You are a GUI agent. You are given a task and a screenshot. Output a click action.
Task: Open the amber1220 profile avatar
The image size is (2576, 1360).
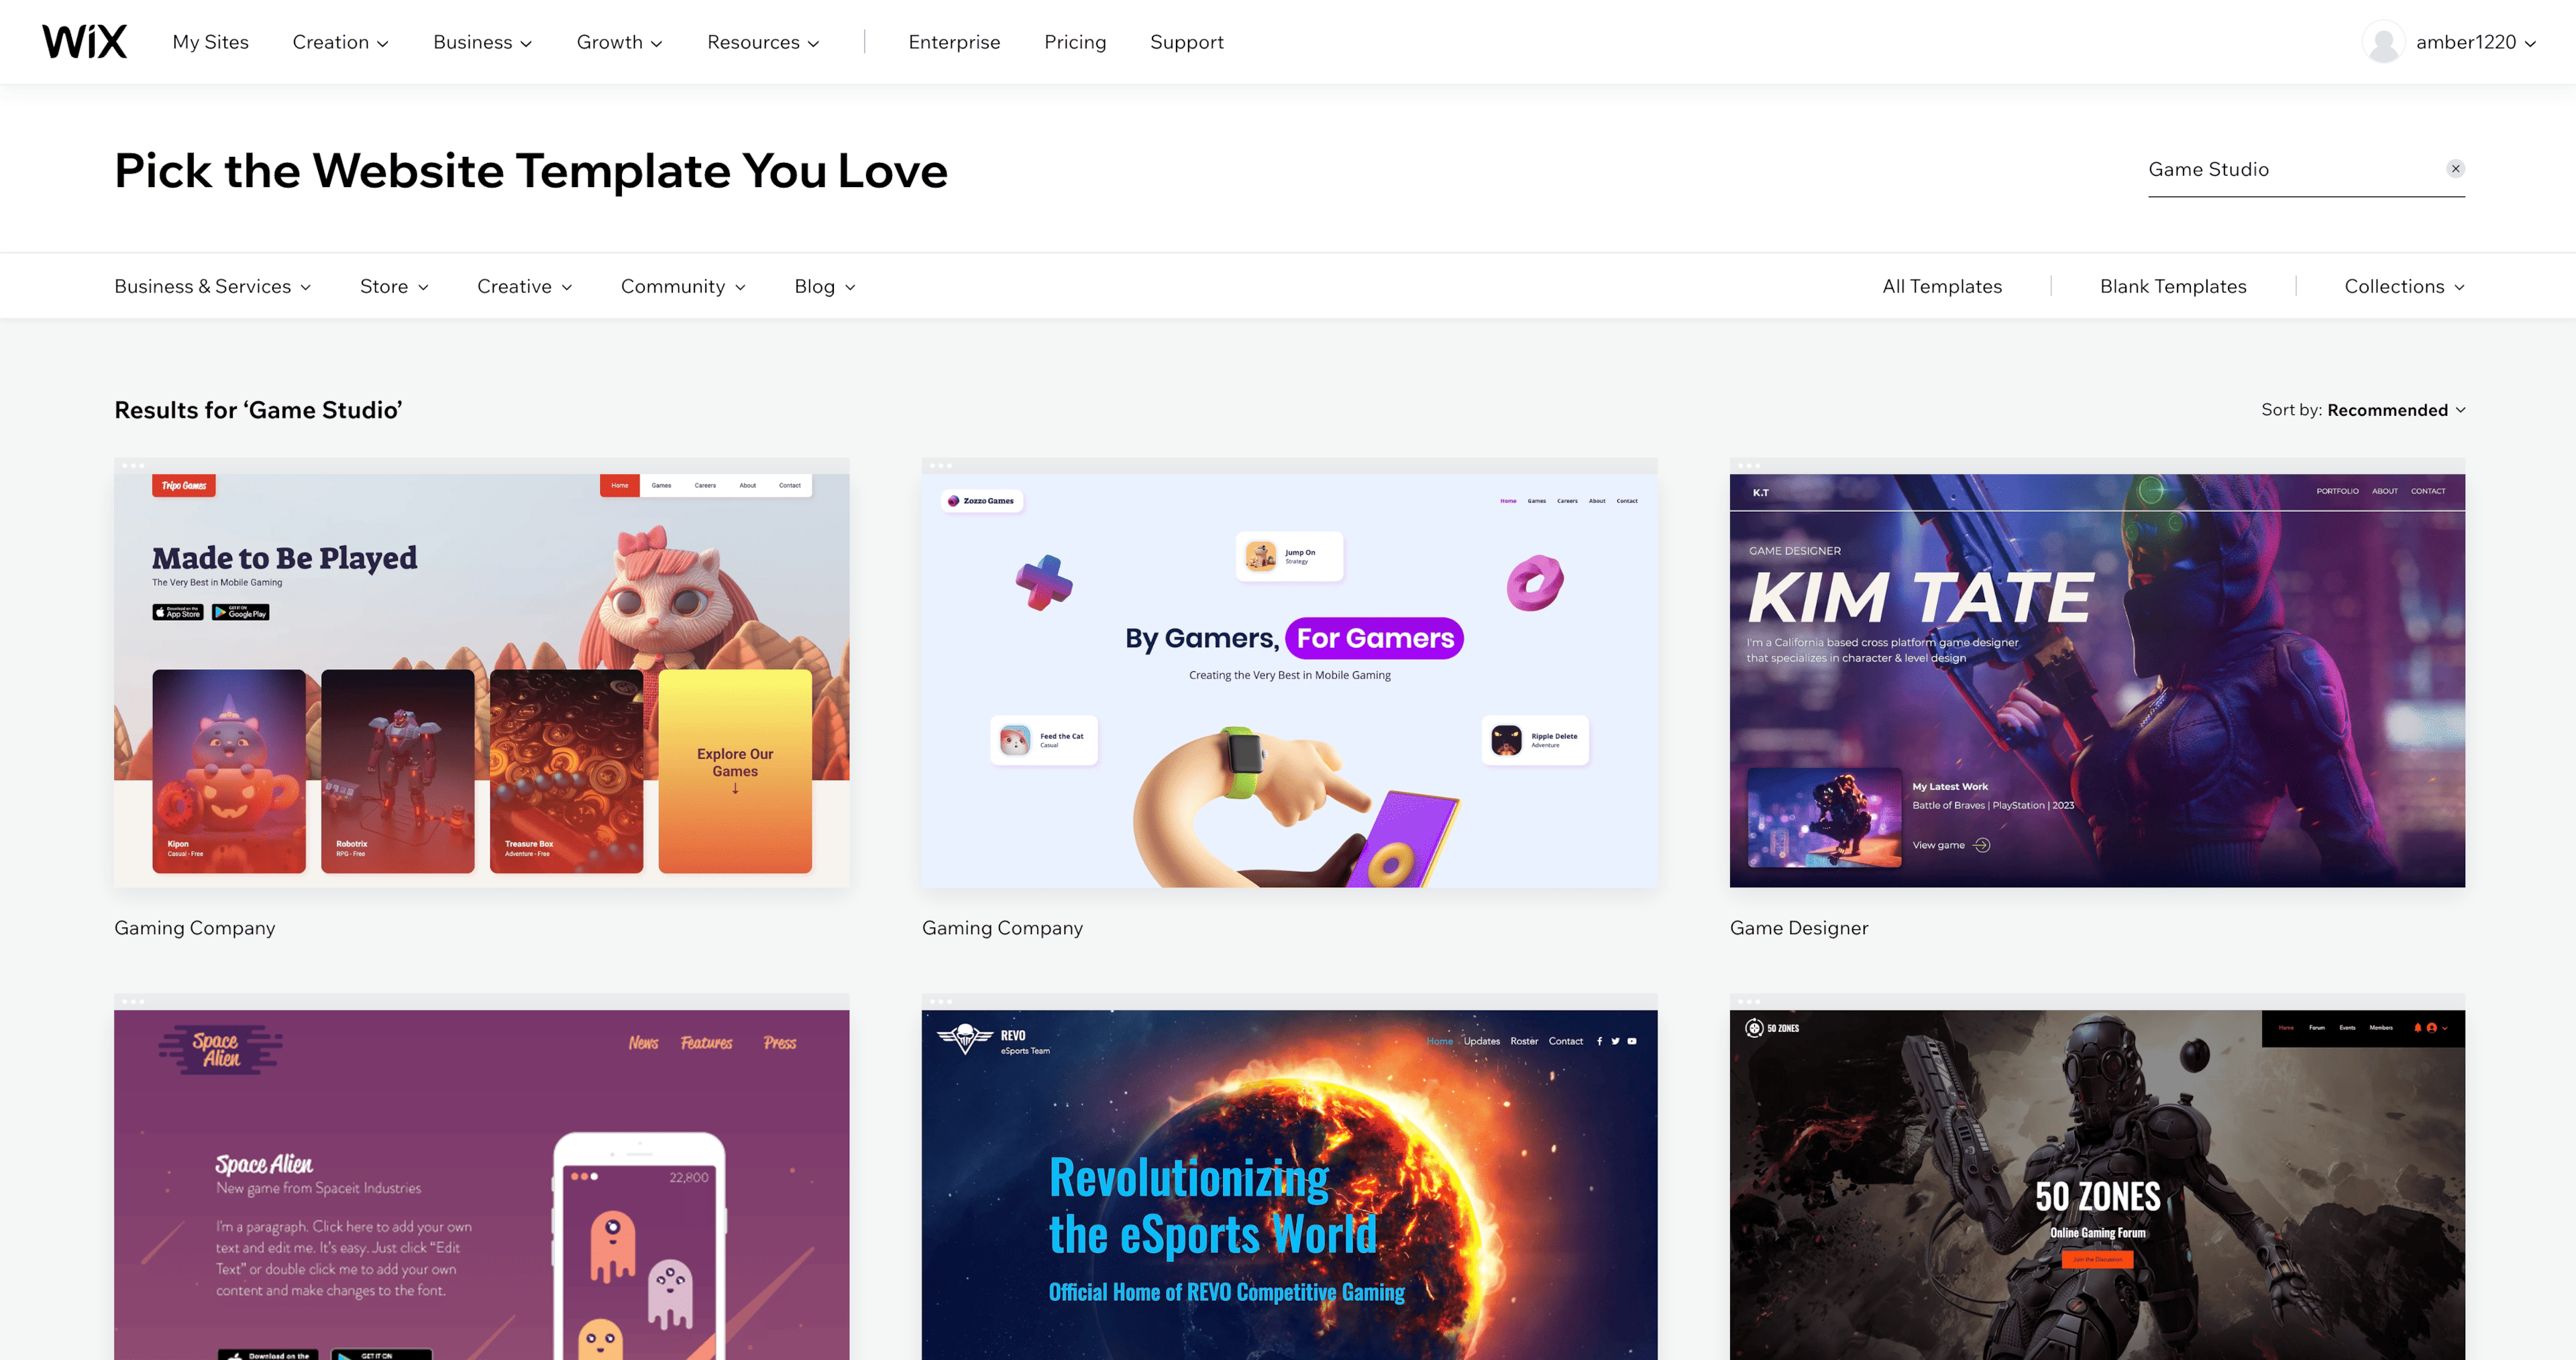point(2383,42)
